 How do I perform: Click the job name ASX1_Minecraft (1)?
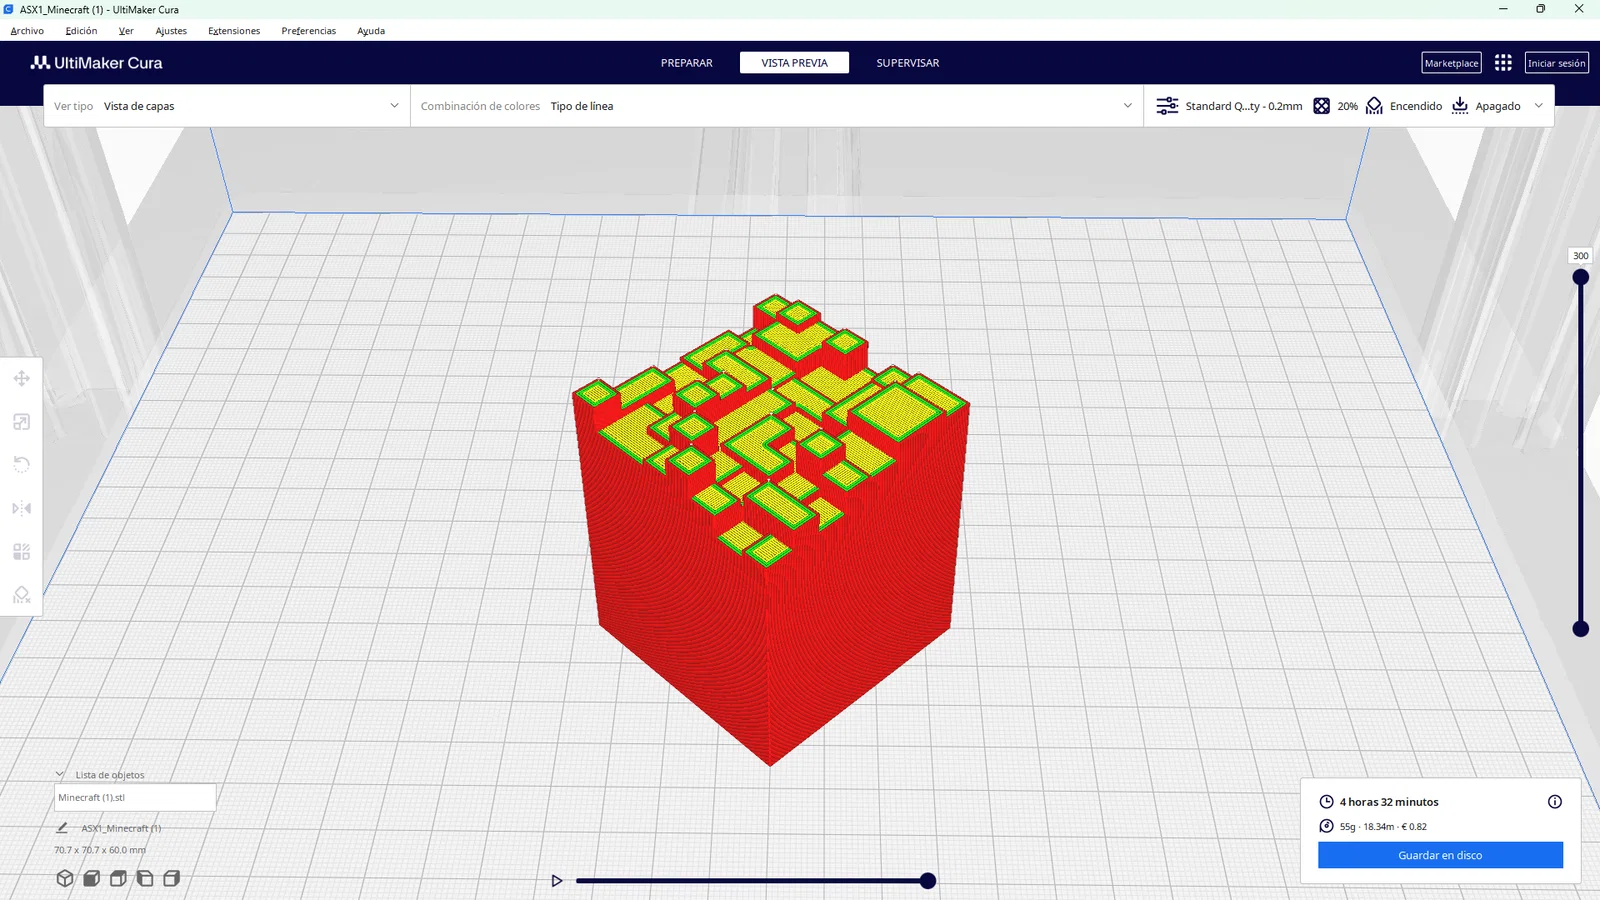pyautogui.click(x=121, y=828)
